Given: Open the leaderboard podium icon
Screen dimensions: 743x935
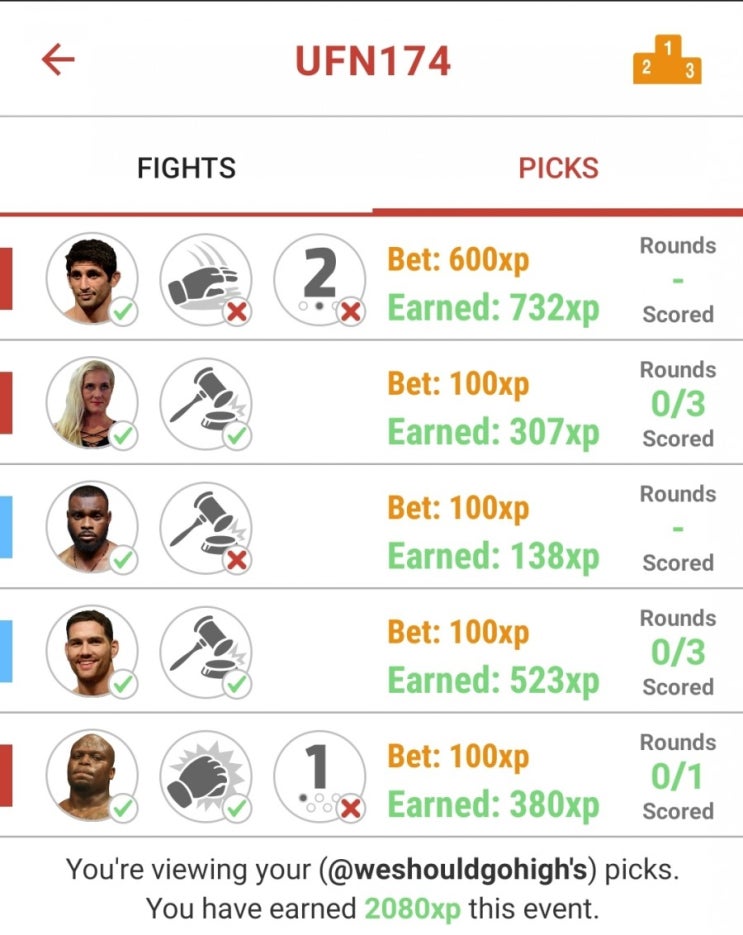Looking at the screenshot, I should click(667, 60).
